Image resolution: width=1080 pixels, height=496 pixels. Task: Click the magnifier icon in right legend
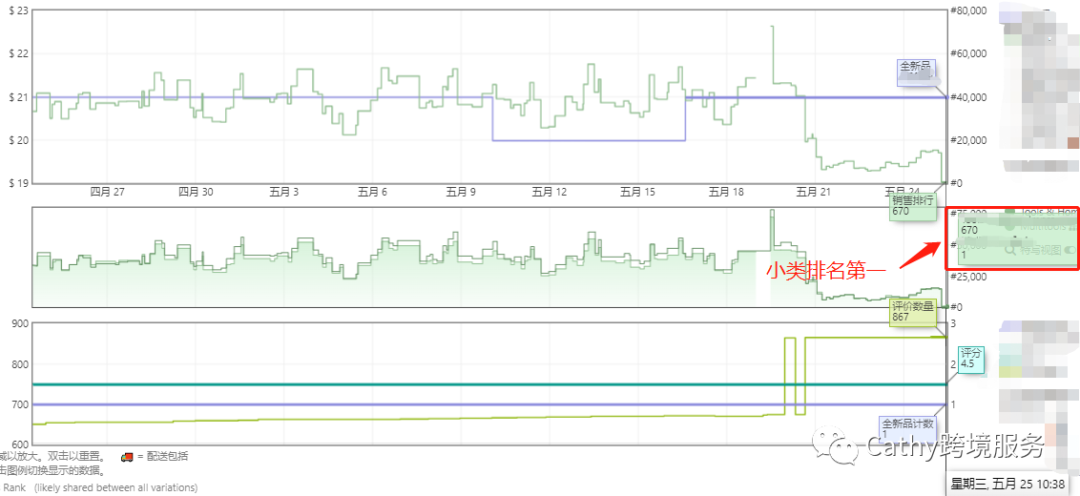pos(1012,250)
